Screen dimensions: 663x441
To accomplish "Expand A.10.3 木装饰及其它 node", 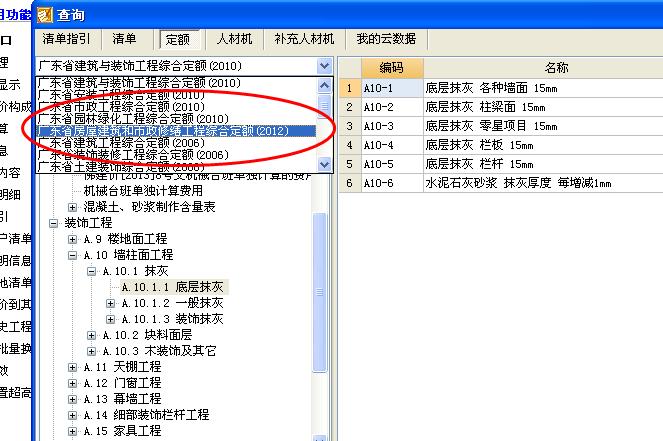I will (x=91, y=351).
